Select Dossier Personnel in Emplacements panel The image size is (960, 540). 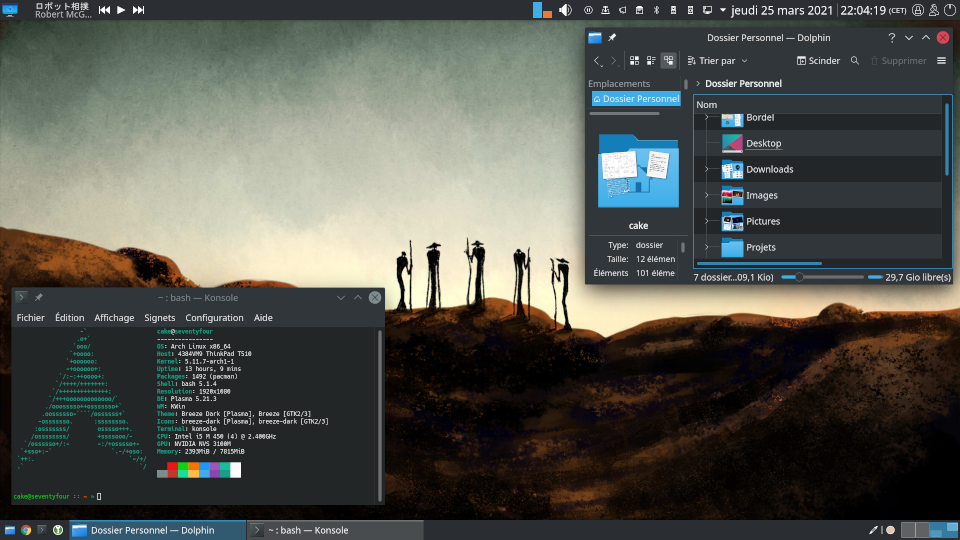[x=636, y=99]
